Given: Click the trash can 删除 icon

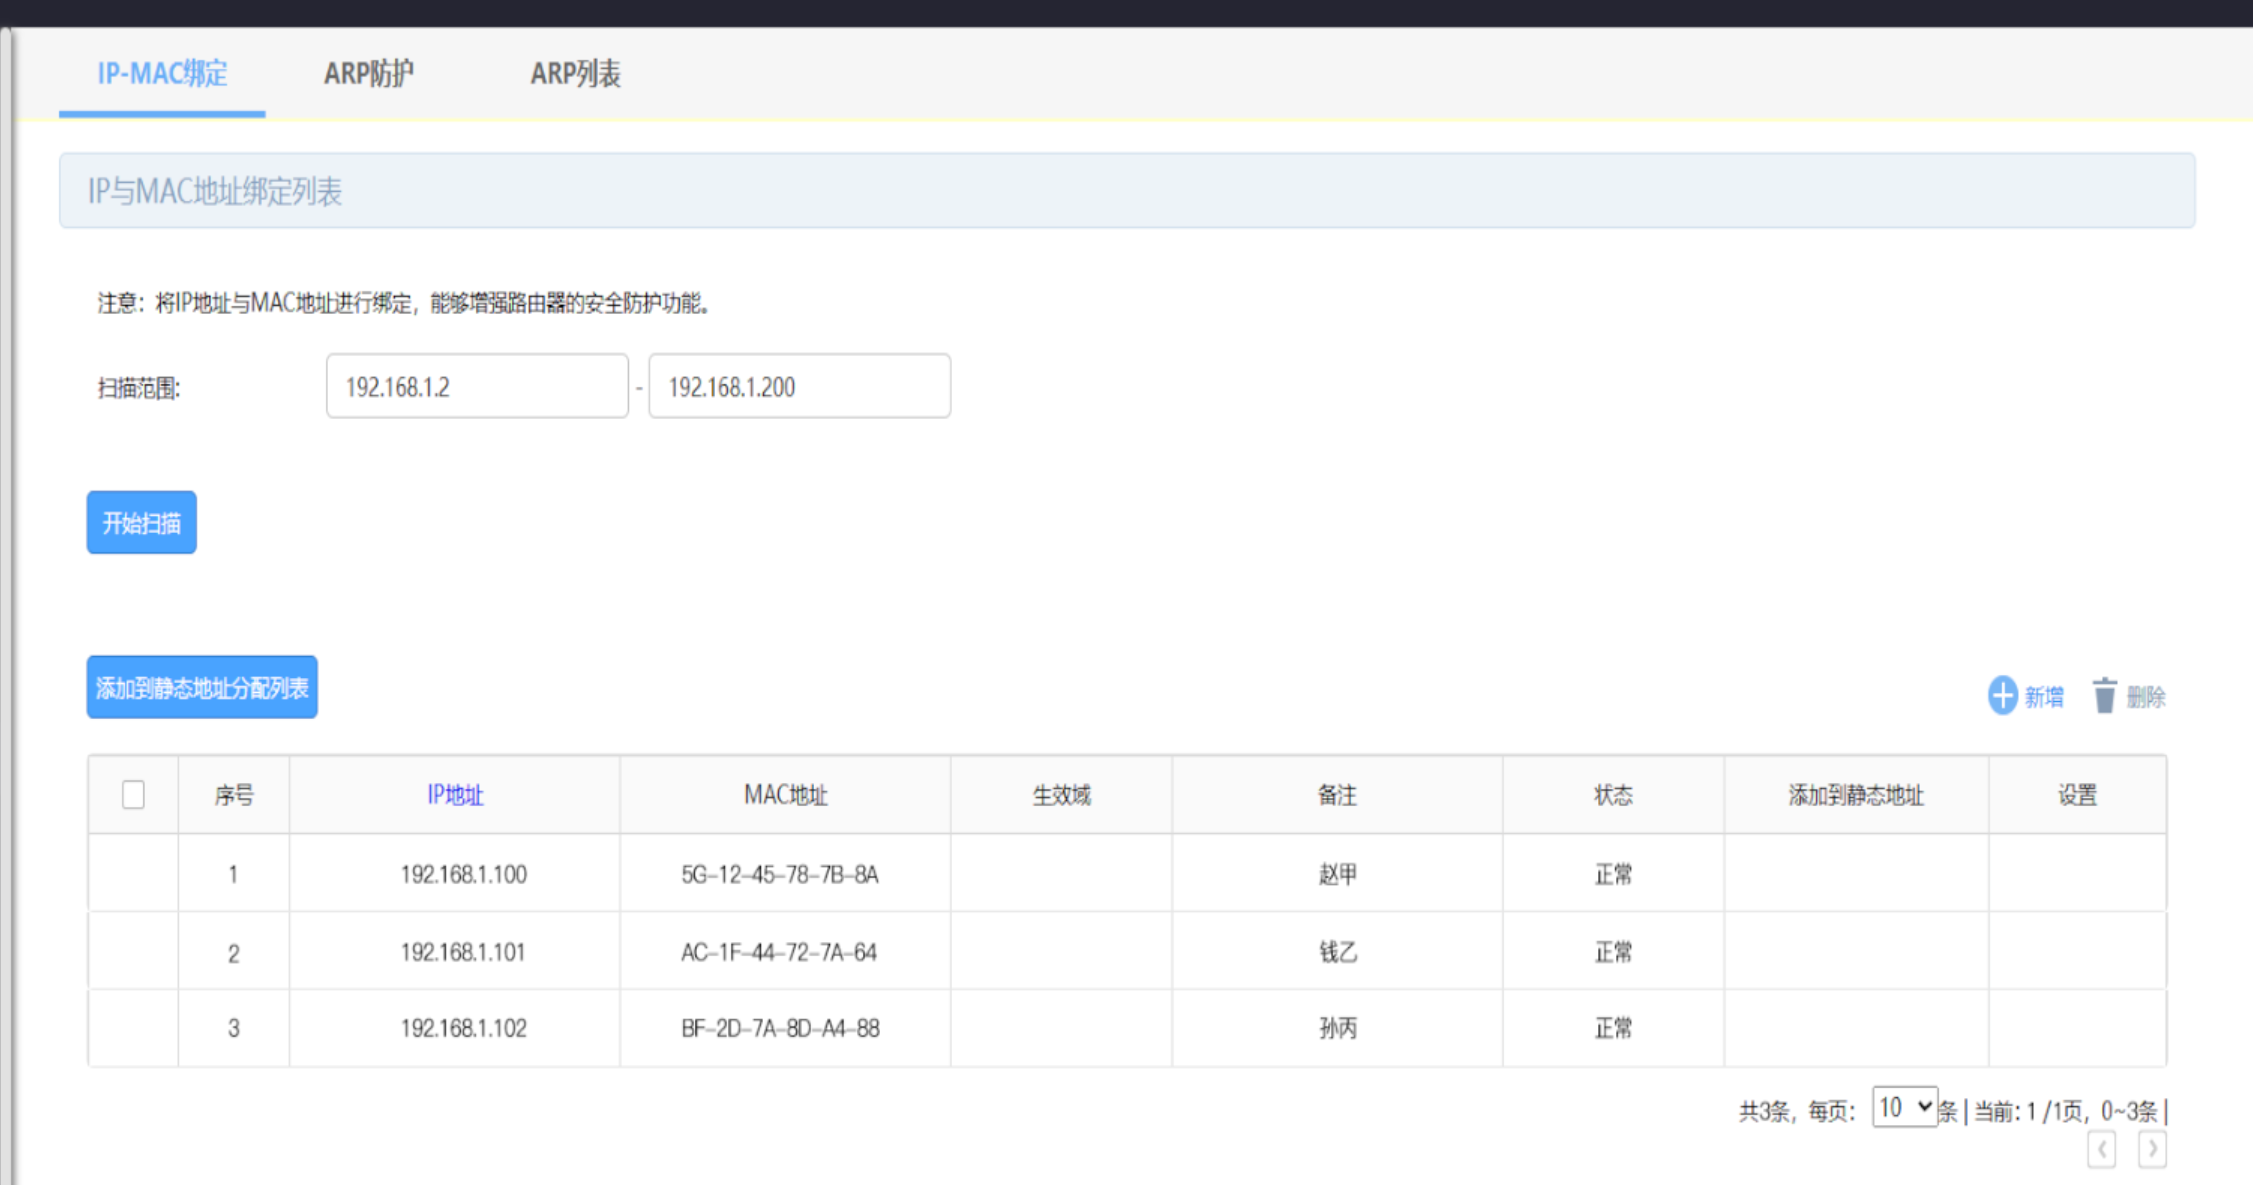Looking at the screenshot, I should (x=2104, y=695).
